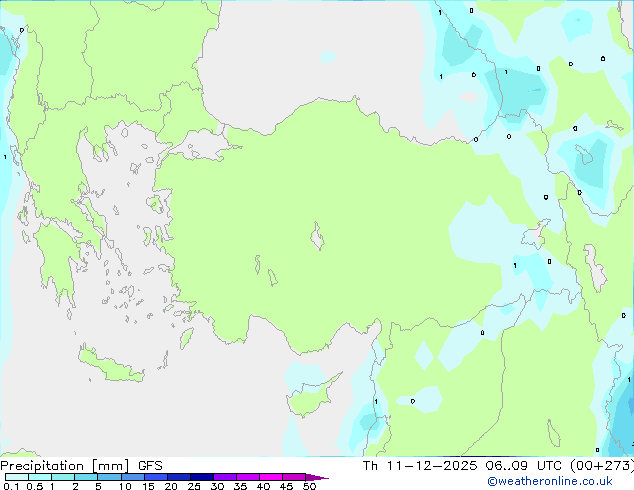Click the over-50 mm legend arrow tip
The width and height of the screenshot is (634, 490).
tap(317, 477)
